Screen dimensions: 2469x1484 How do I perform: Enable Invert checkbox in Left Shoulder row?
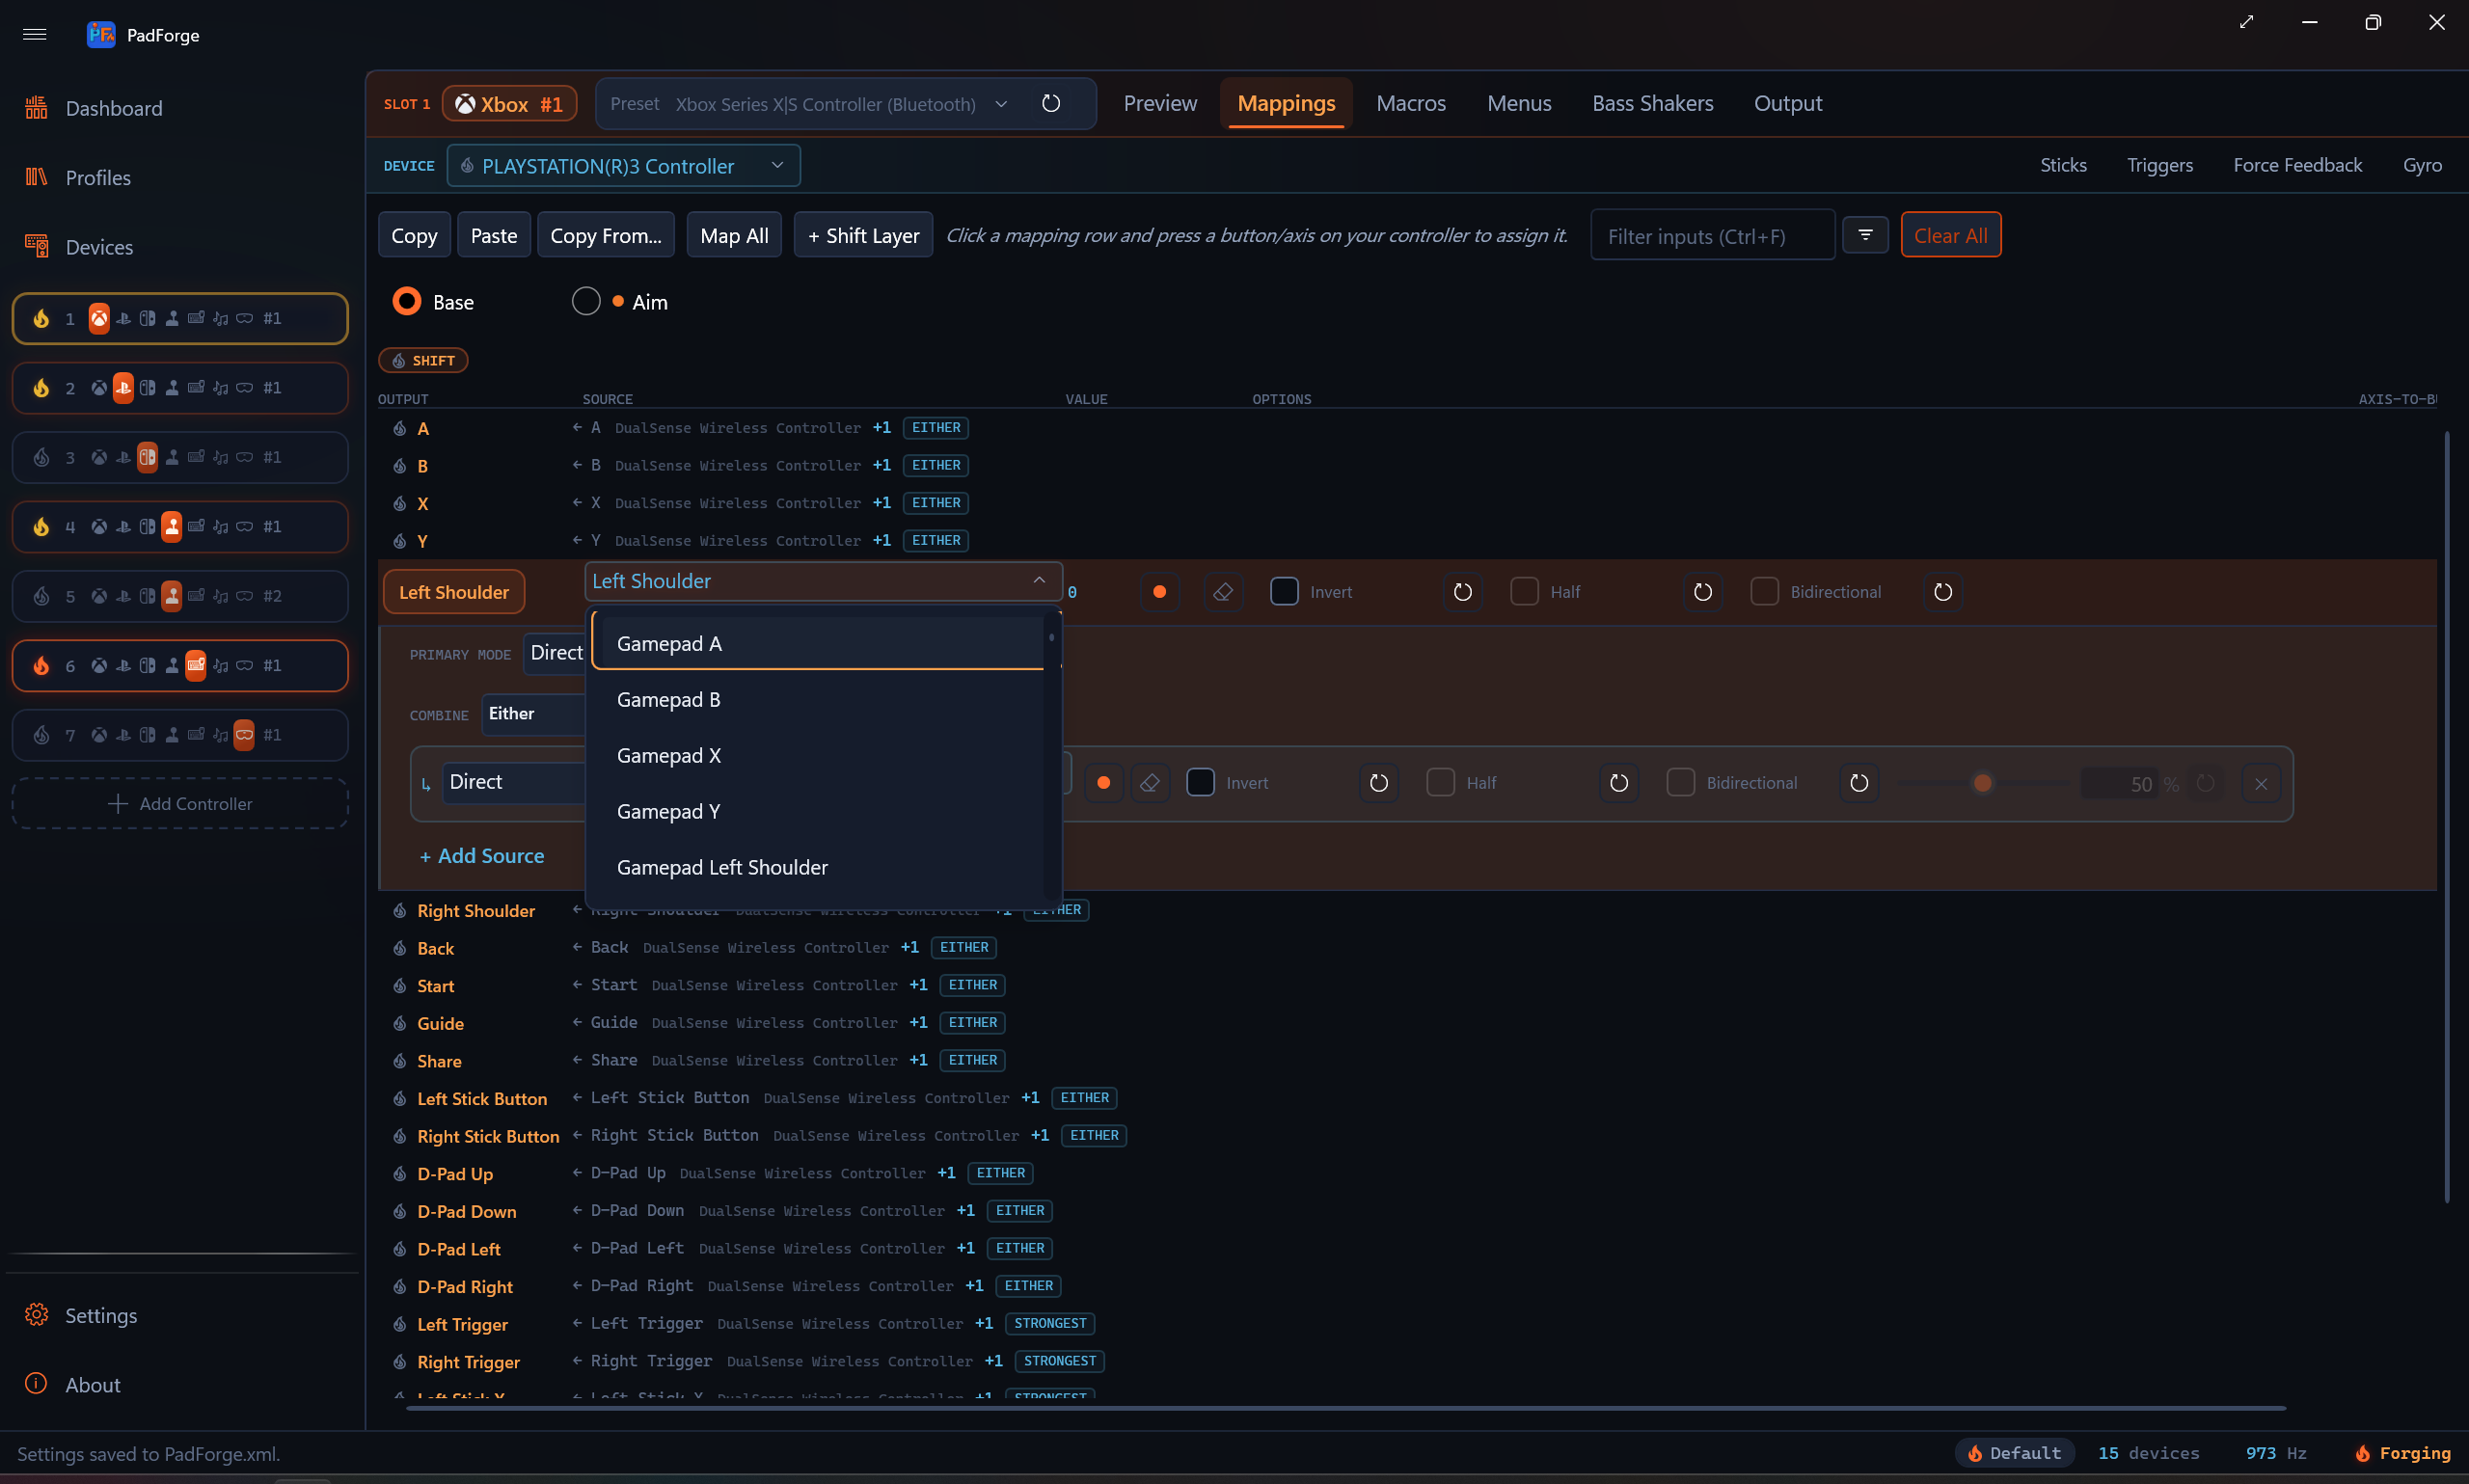click(x=1284, y=591)
